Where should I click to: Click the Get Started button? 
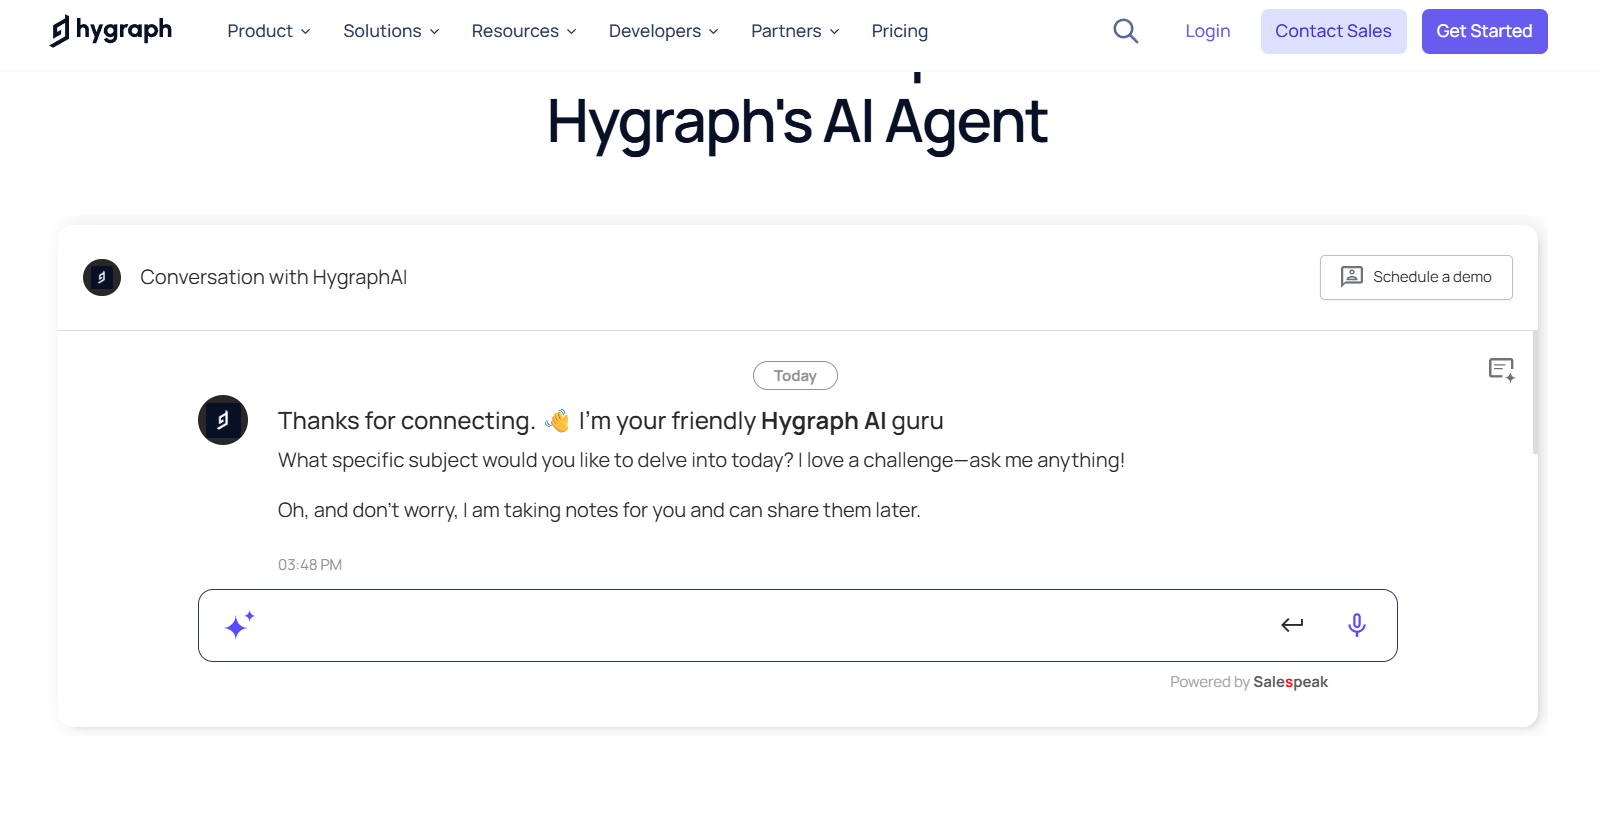[1484, 31]
